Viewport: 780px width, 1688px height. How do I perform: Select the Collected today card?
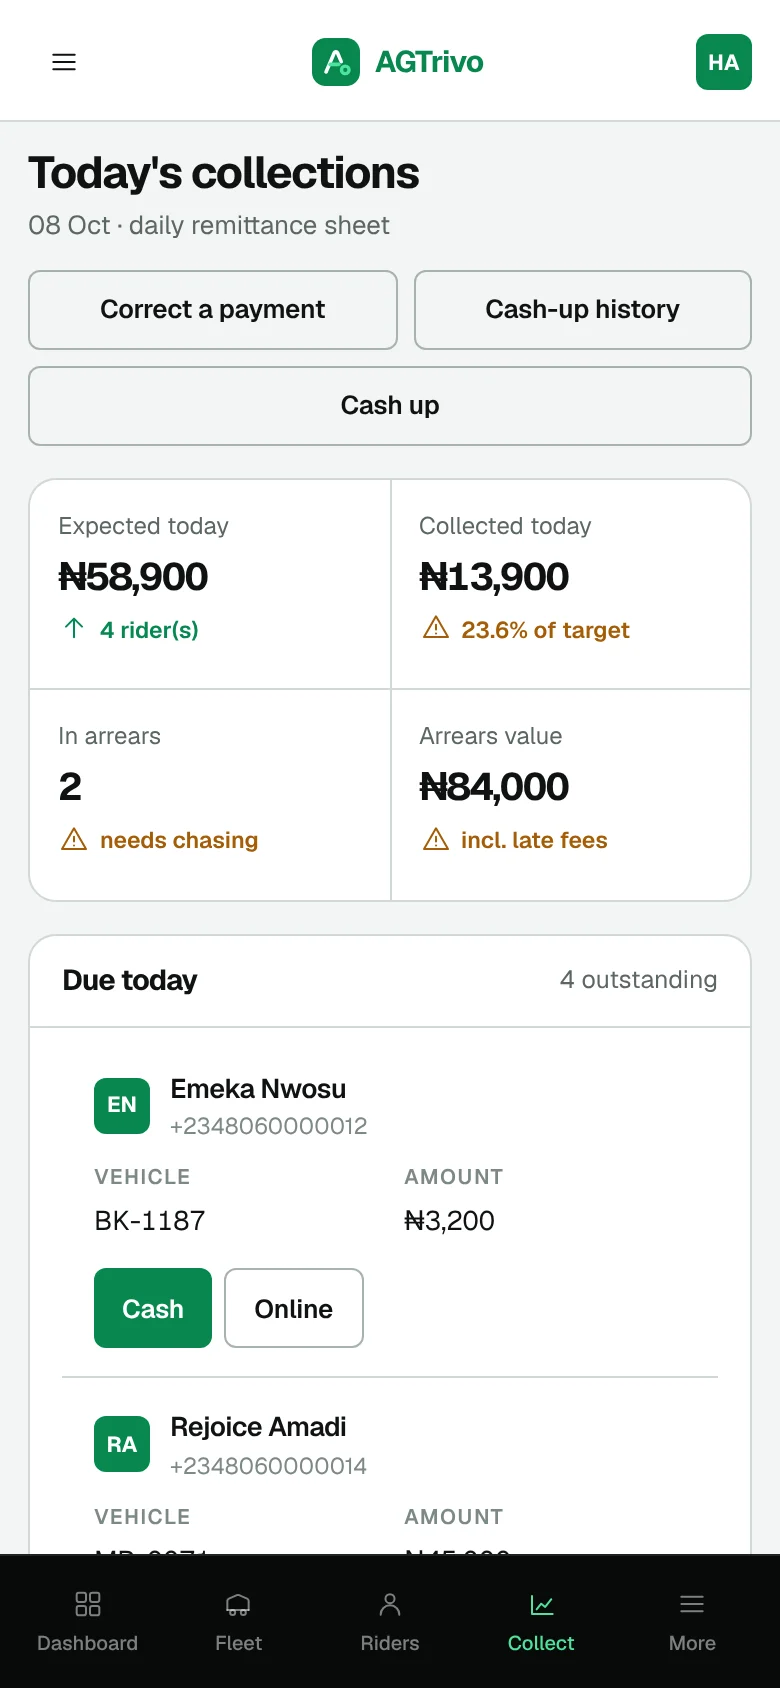571,584
